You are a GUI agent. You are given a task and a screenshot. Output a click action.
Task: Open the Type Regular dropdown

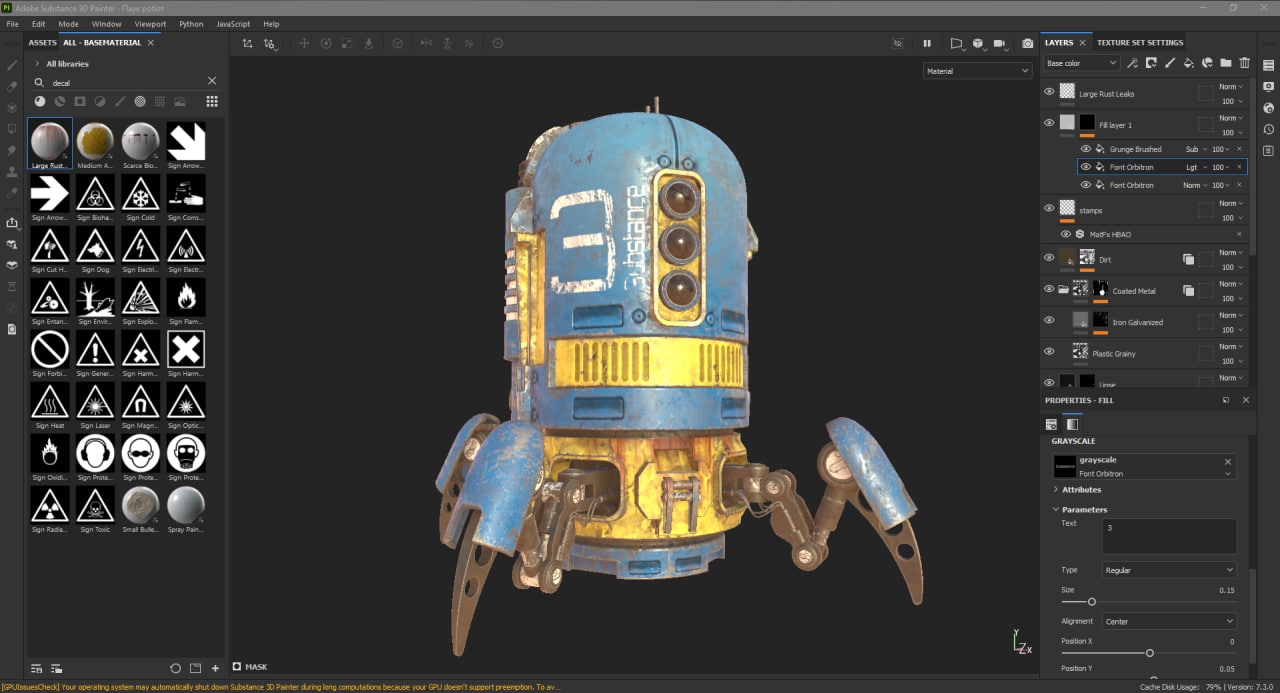[x=1169, y=570]
